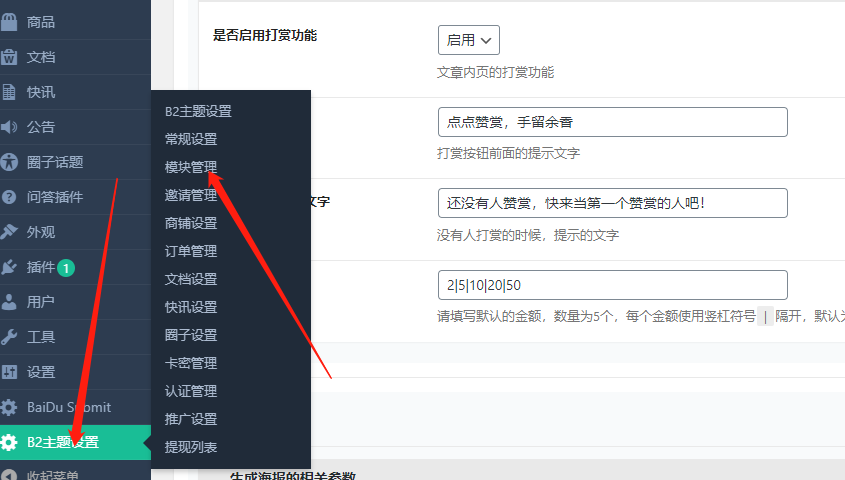Click the 还没有人赞赏 prompt text field
The height and width of the screenshot is (480, 845).
click(612, 203)
